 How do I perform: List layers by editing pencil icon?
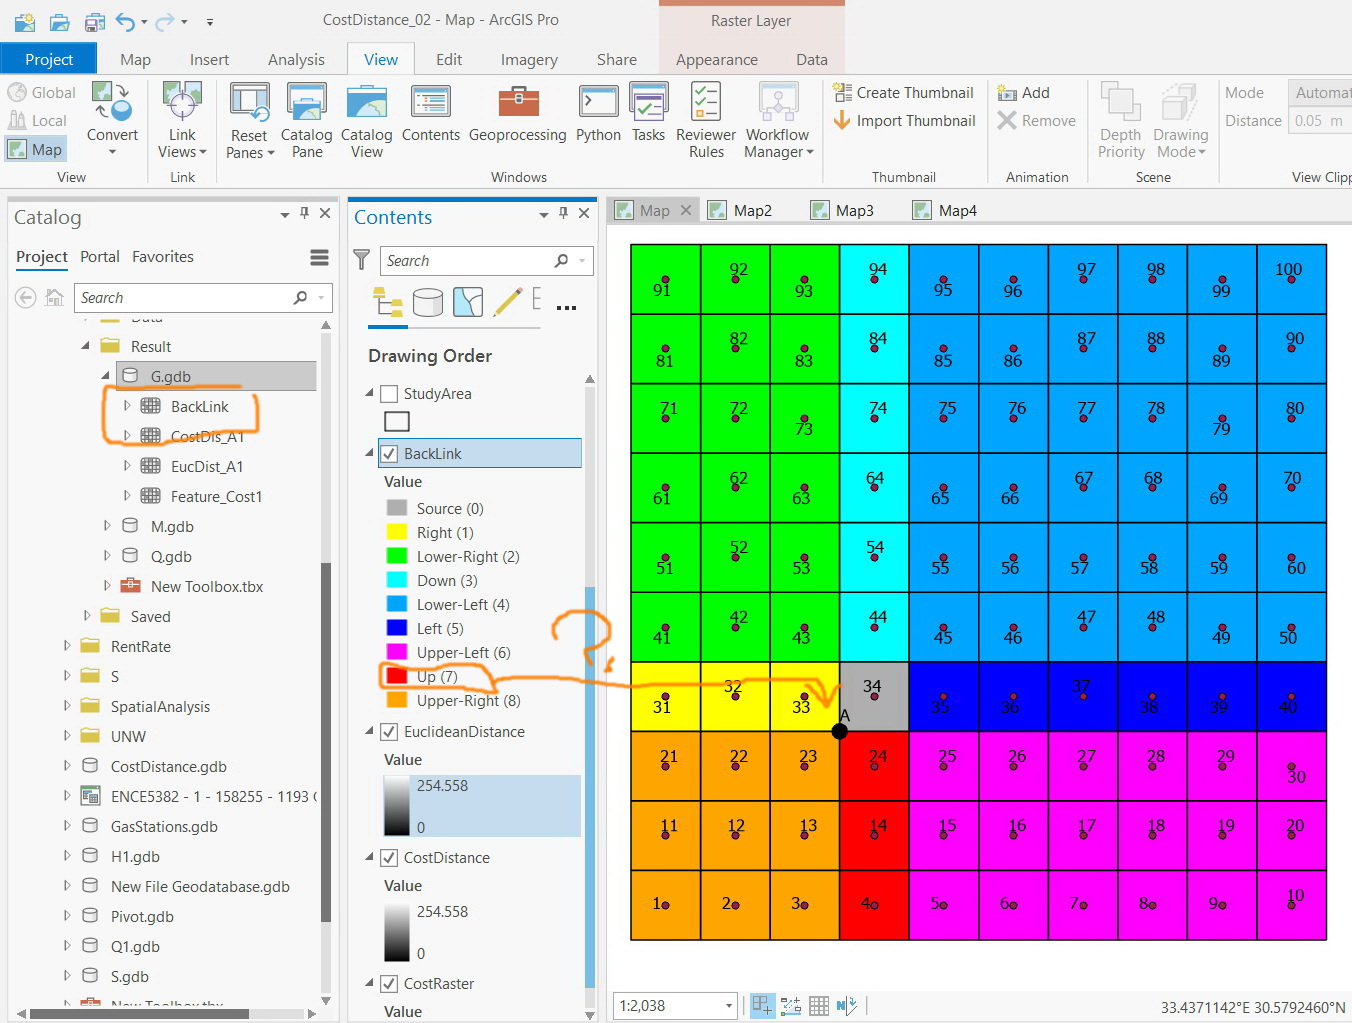(x=508, y=302)
